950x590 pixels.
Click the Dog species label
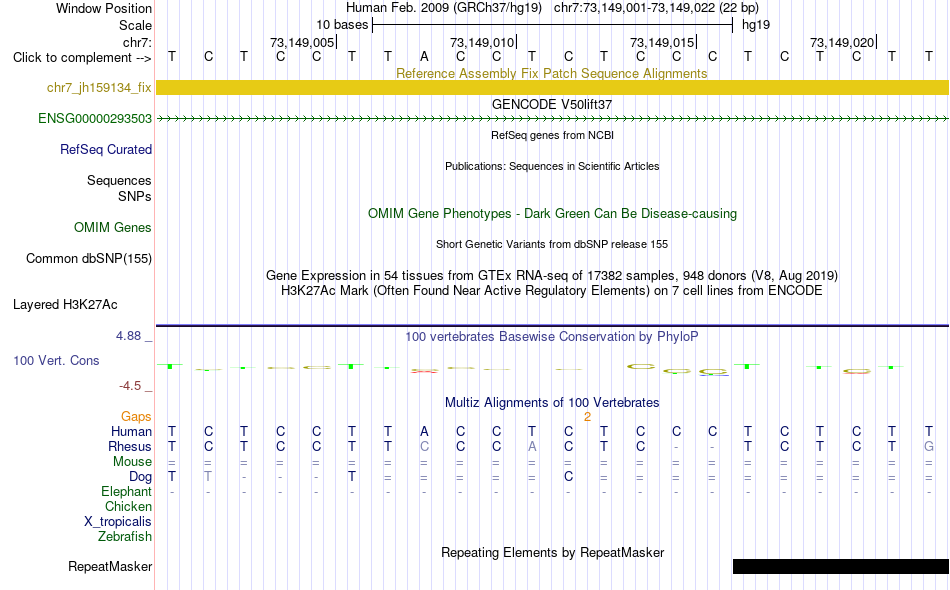pos(140,477)
